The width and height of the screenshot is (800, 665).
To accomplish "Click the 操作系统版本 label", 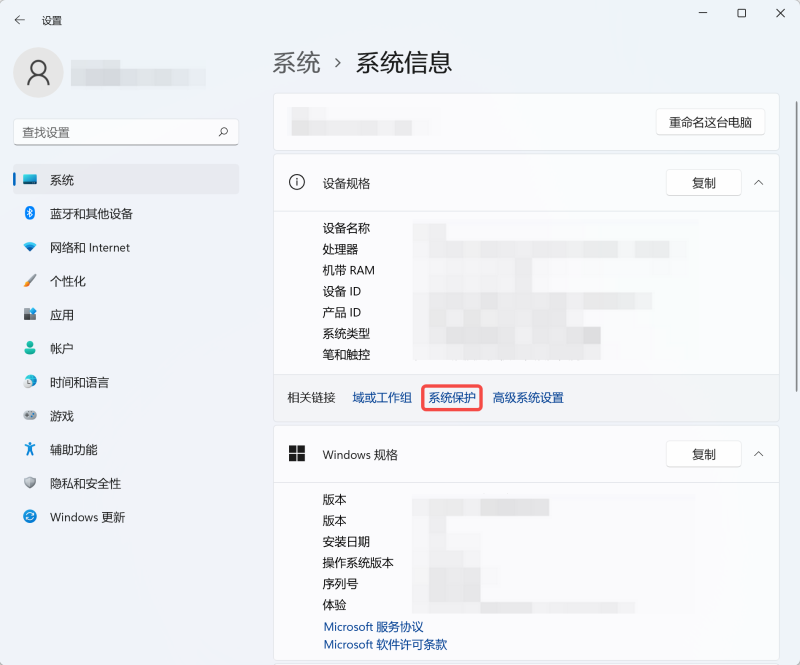I will click(x=358, y=563).
